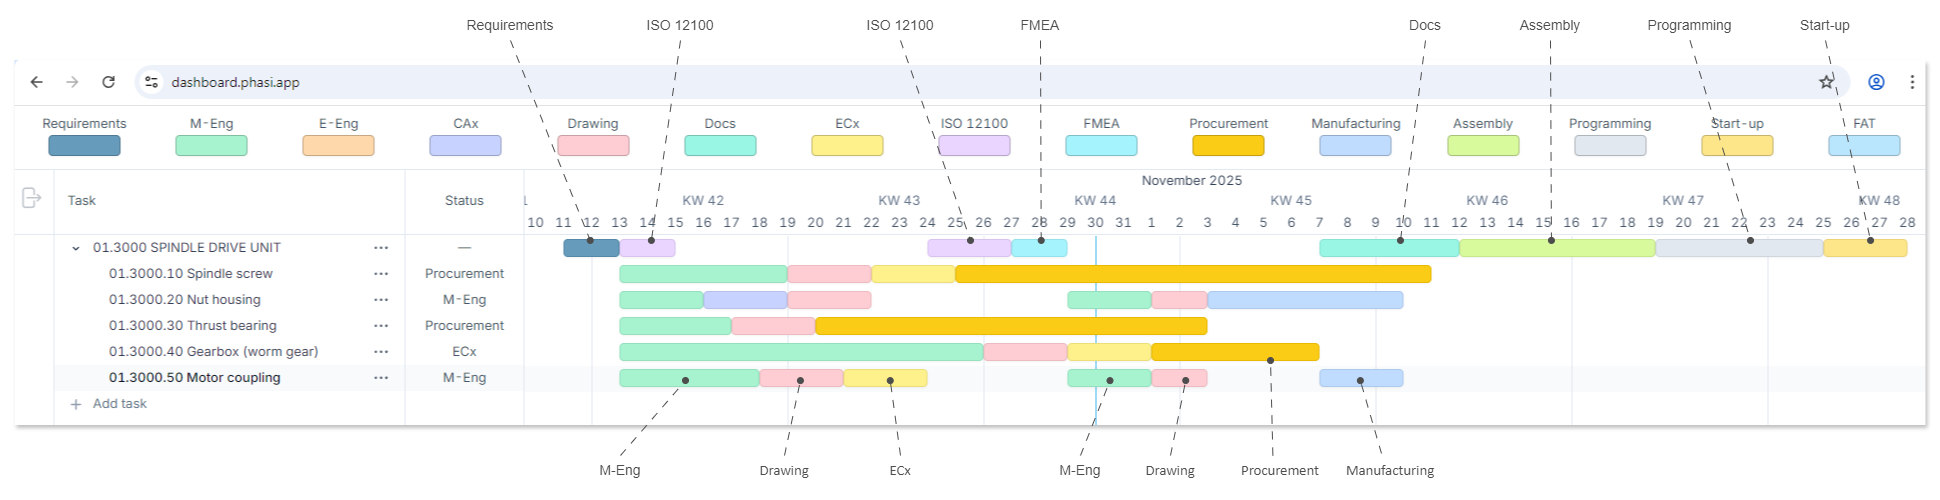This screenshot has width=1940, height=500.
Task: Open options menu for Motor coupling row
Action: coord(381,378)
